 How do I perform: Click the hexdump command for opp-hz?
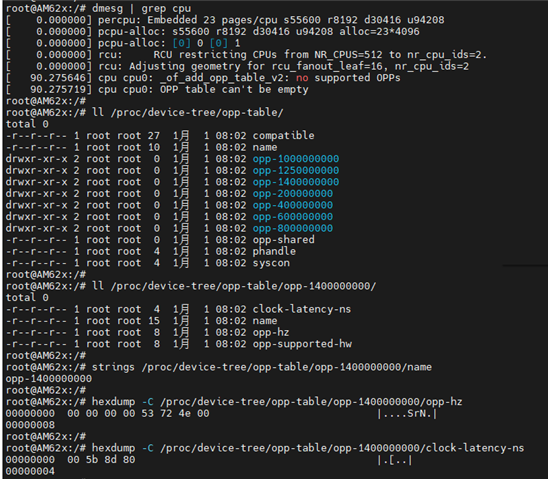(277, 402)
